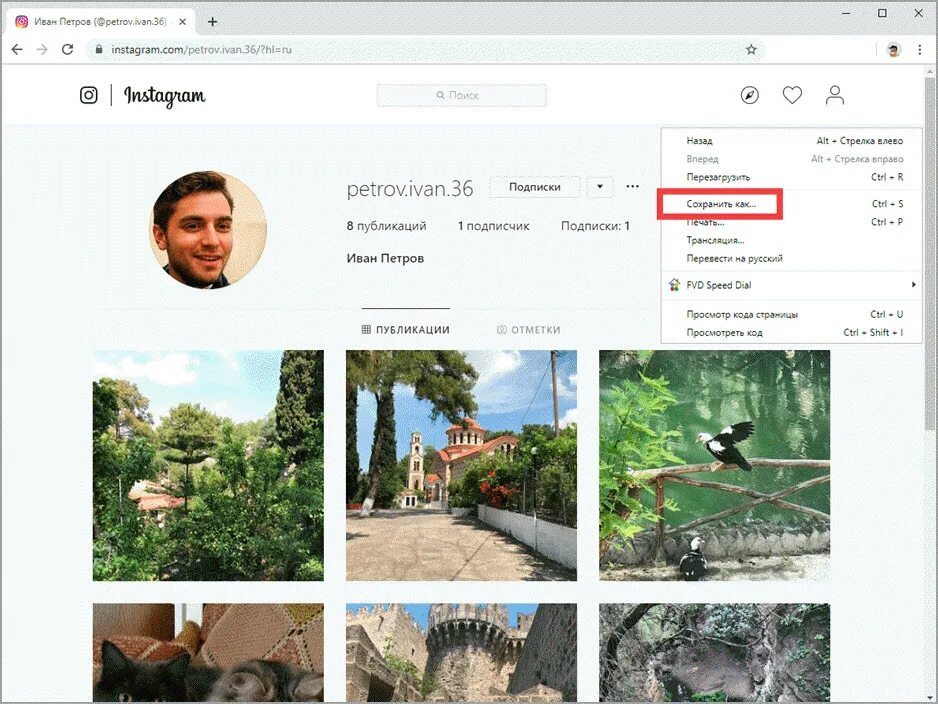Open the Подписки: 1 following list

595,226
